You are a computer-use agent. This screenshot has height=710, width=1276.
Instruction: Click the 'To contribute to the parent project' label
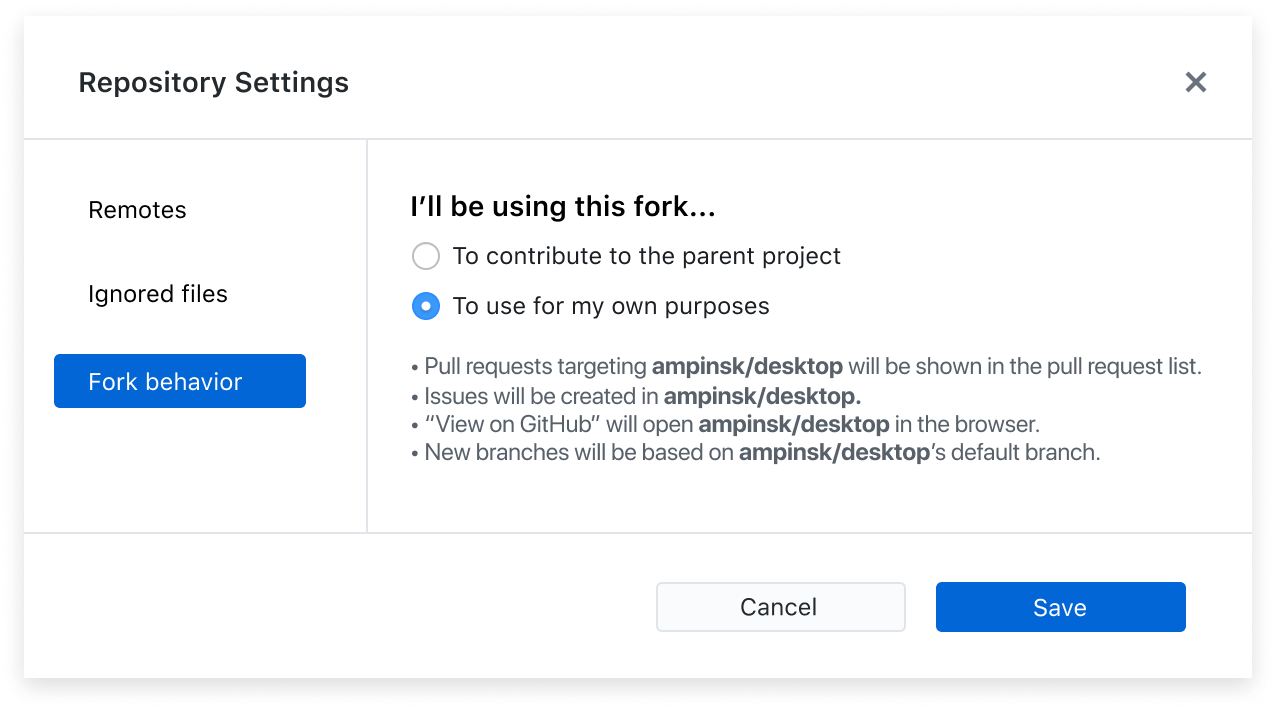point(646,256)
